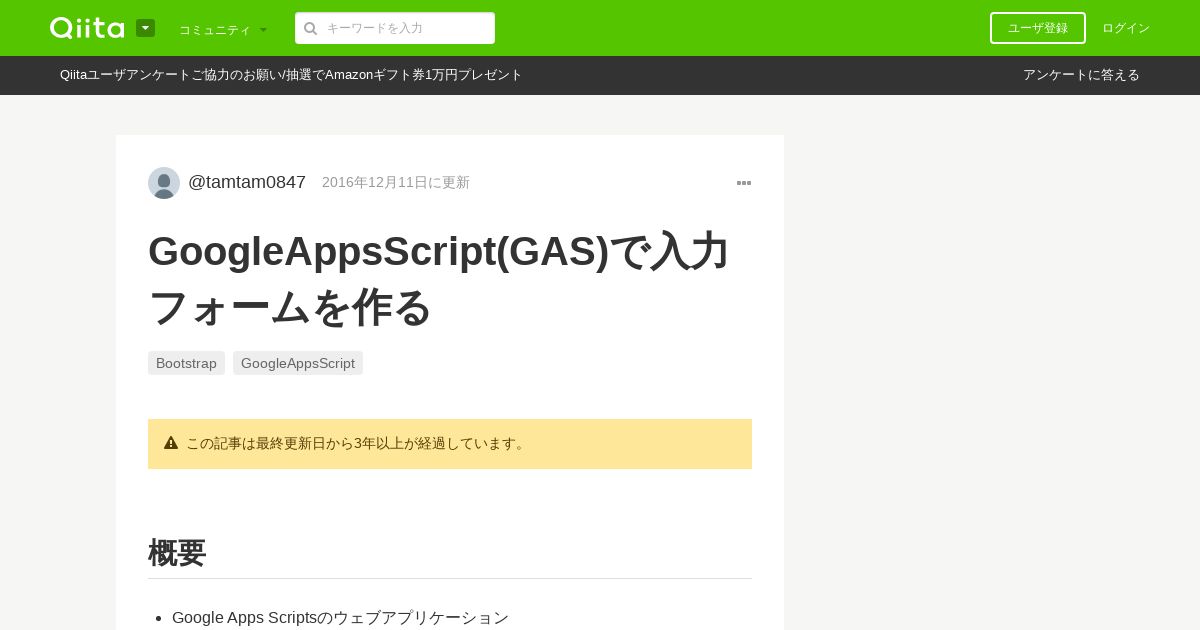Viewport: 1200px width, 630px height.
Task: Select the Bootstrap tag
Action: tap(186, 363)
